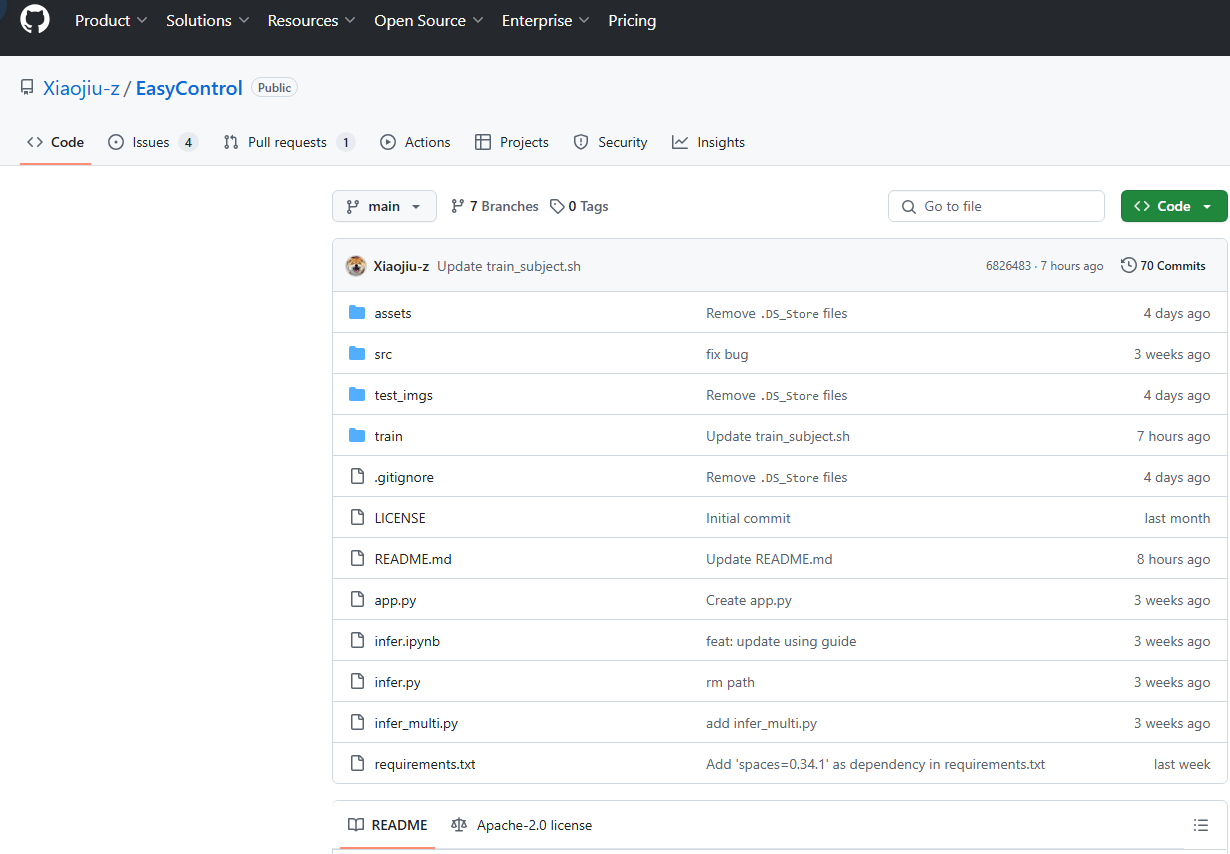Click the GitHub logo icon

[35, 20]
